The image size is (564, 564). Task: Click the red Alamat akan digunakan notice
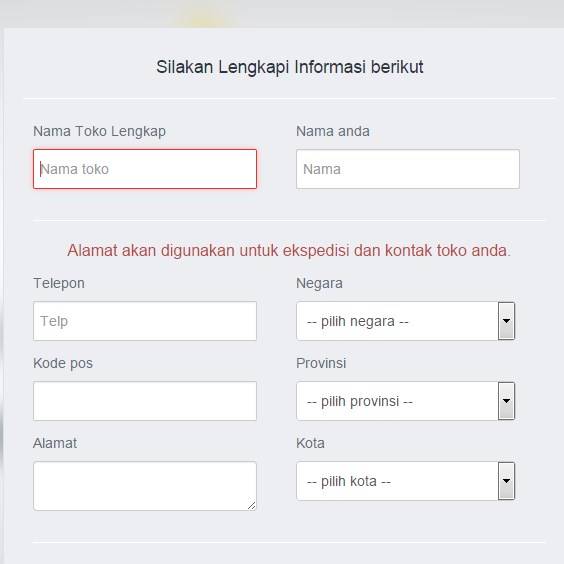(289, 250)
